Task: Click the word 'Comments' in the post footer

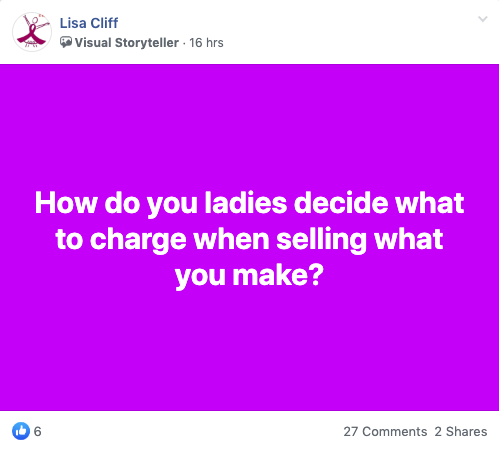Action: point(395,431)
